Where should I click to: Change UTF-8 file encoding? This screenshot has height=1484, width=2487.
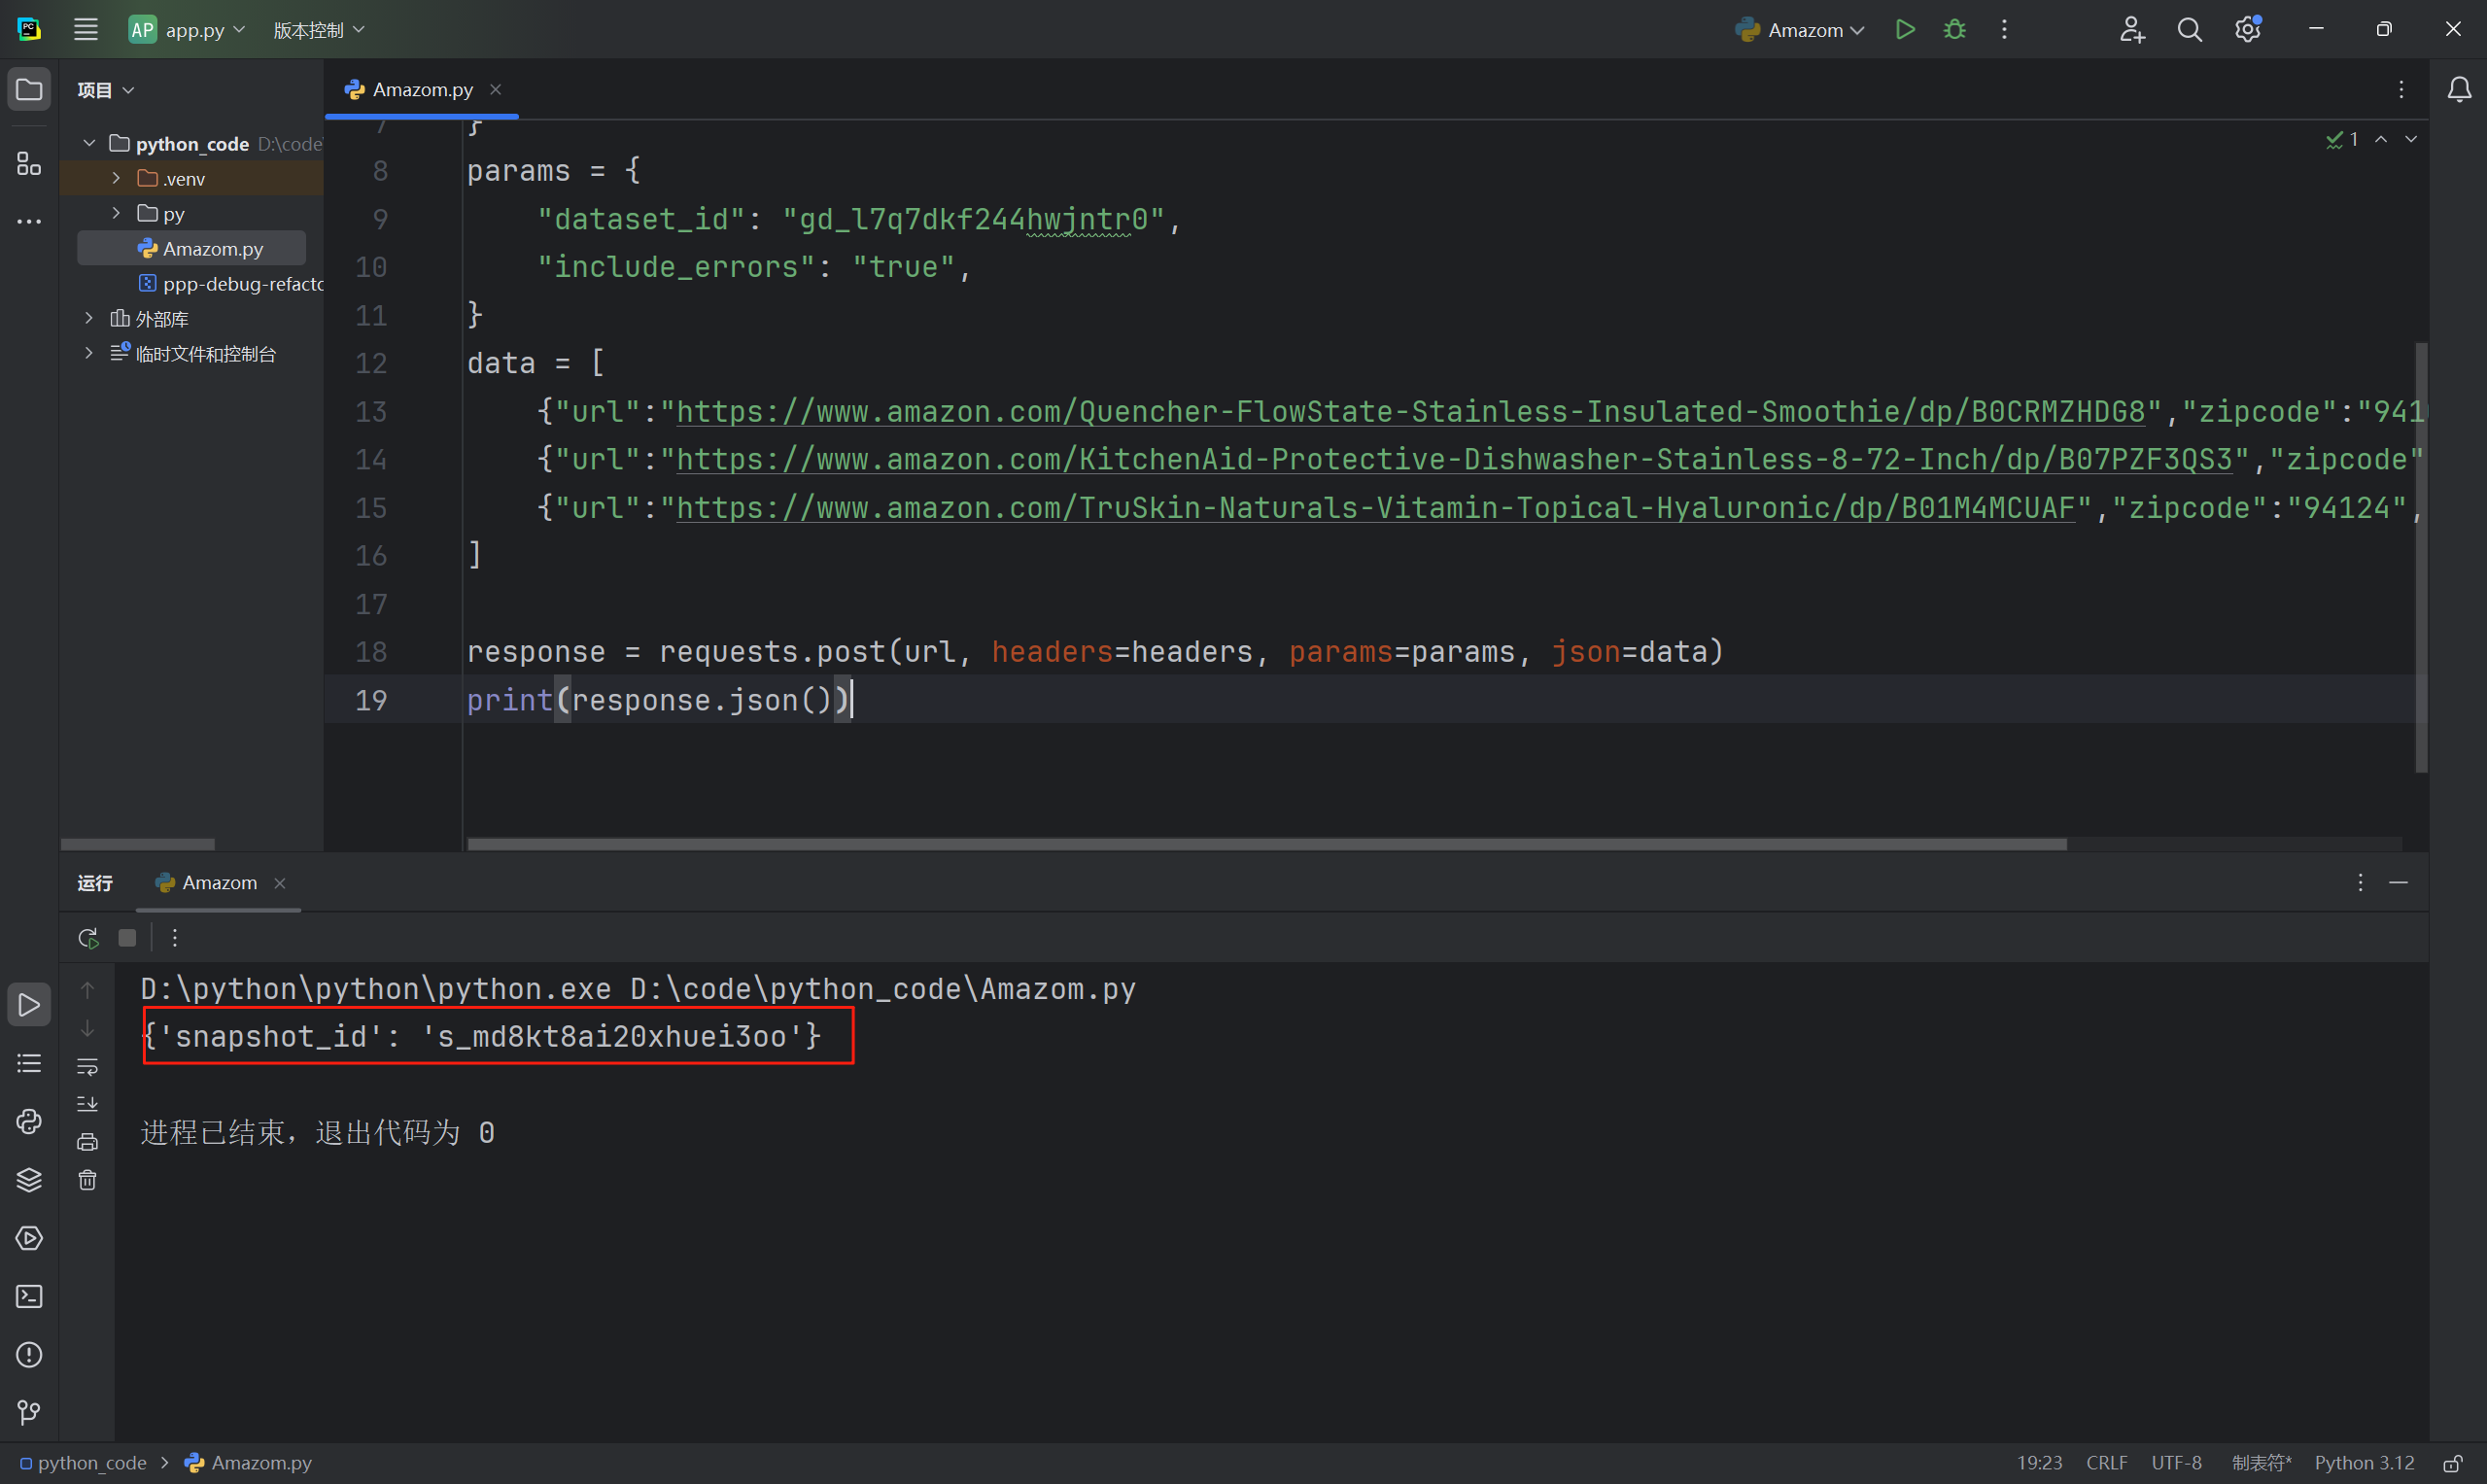coord(2176,1463)
